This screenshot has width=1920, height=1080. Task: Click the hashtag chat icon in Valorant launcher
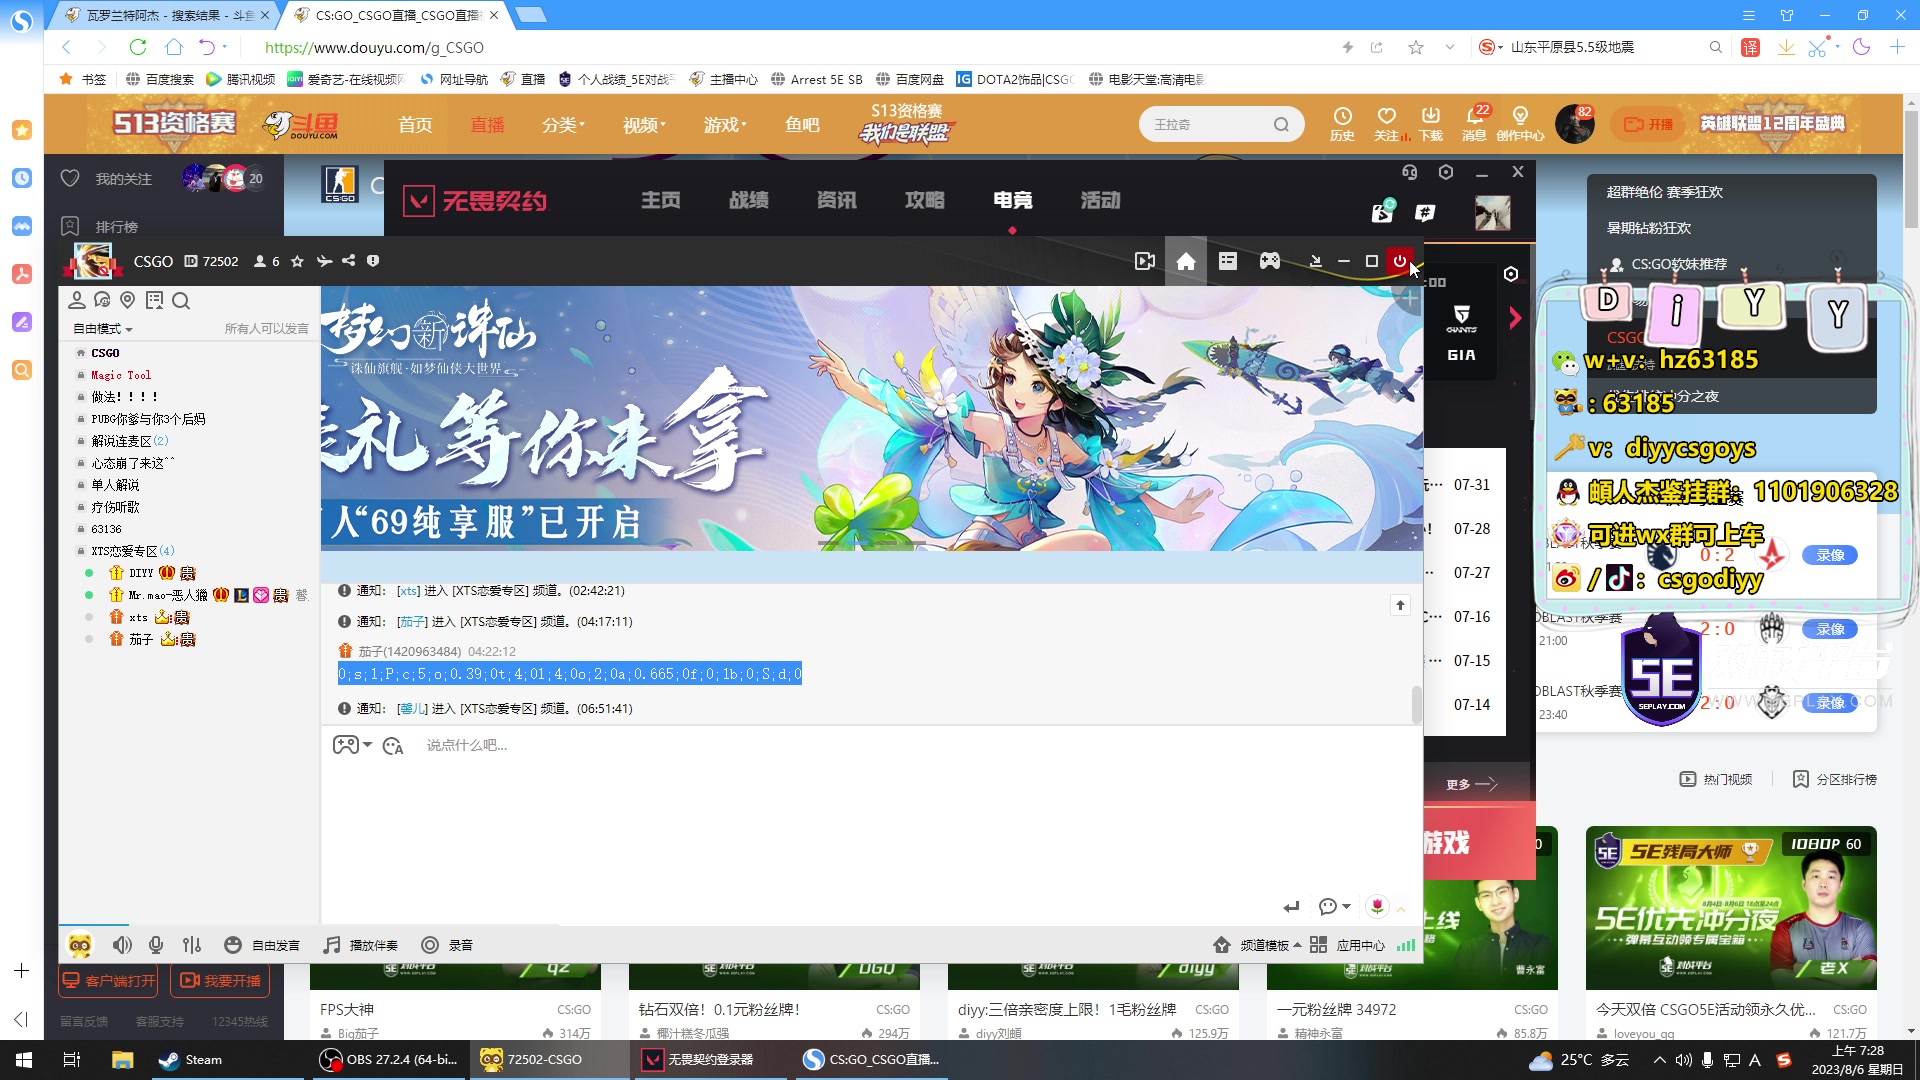[1426, 212]
